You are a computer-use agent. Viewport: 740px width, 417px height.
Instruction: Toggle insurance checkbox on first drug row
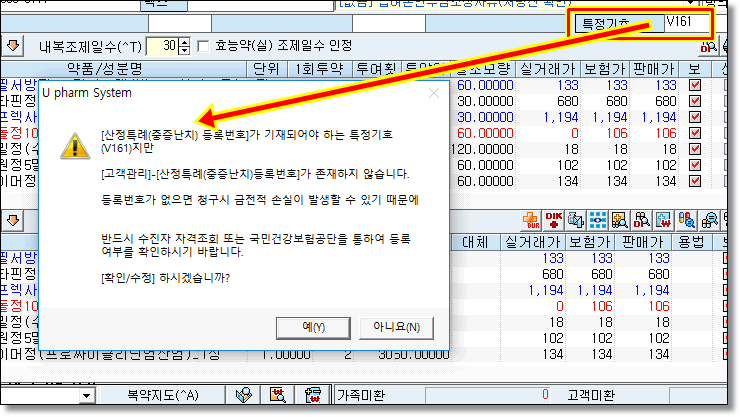tap(696, 85)
